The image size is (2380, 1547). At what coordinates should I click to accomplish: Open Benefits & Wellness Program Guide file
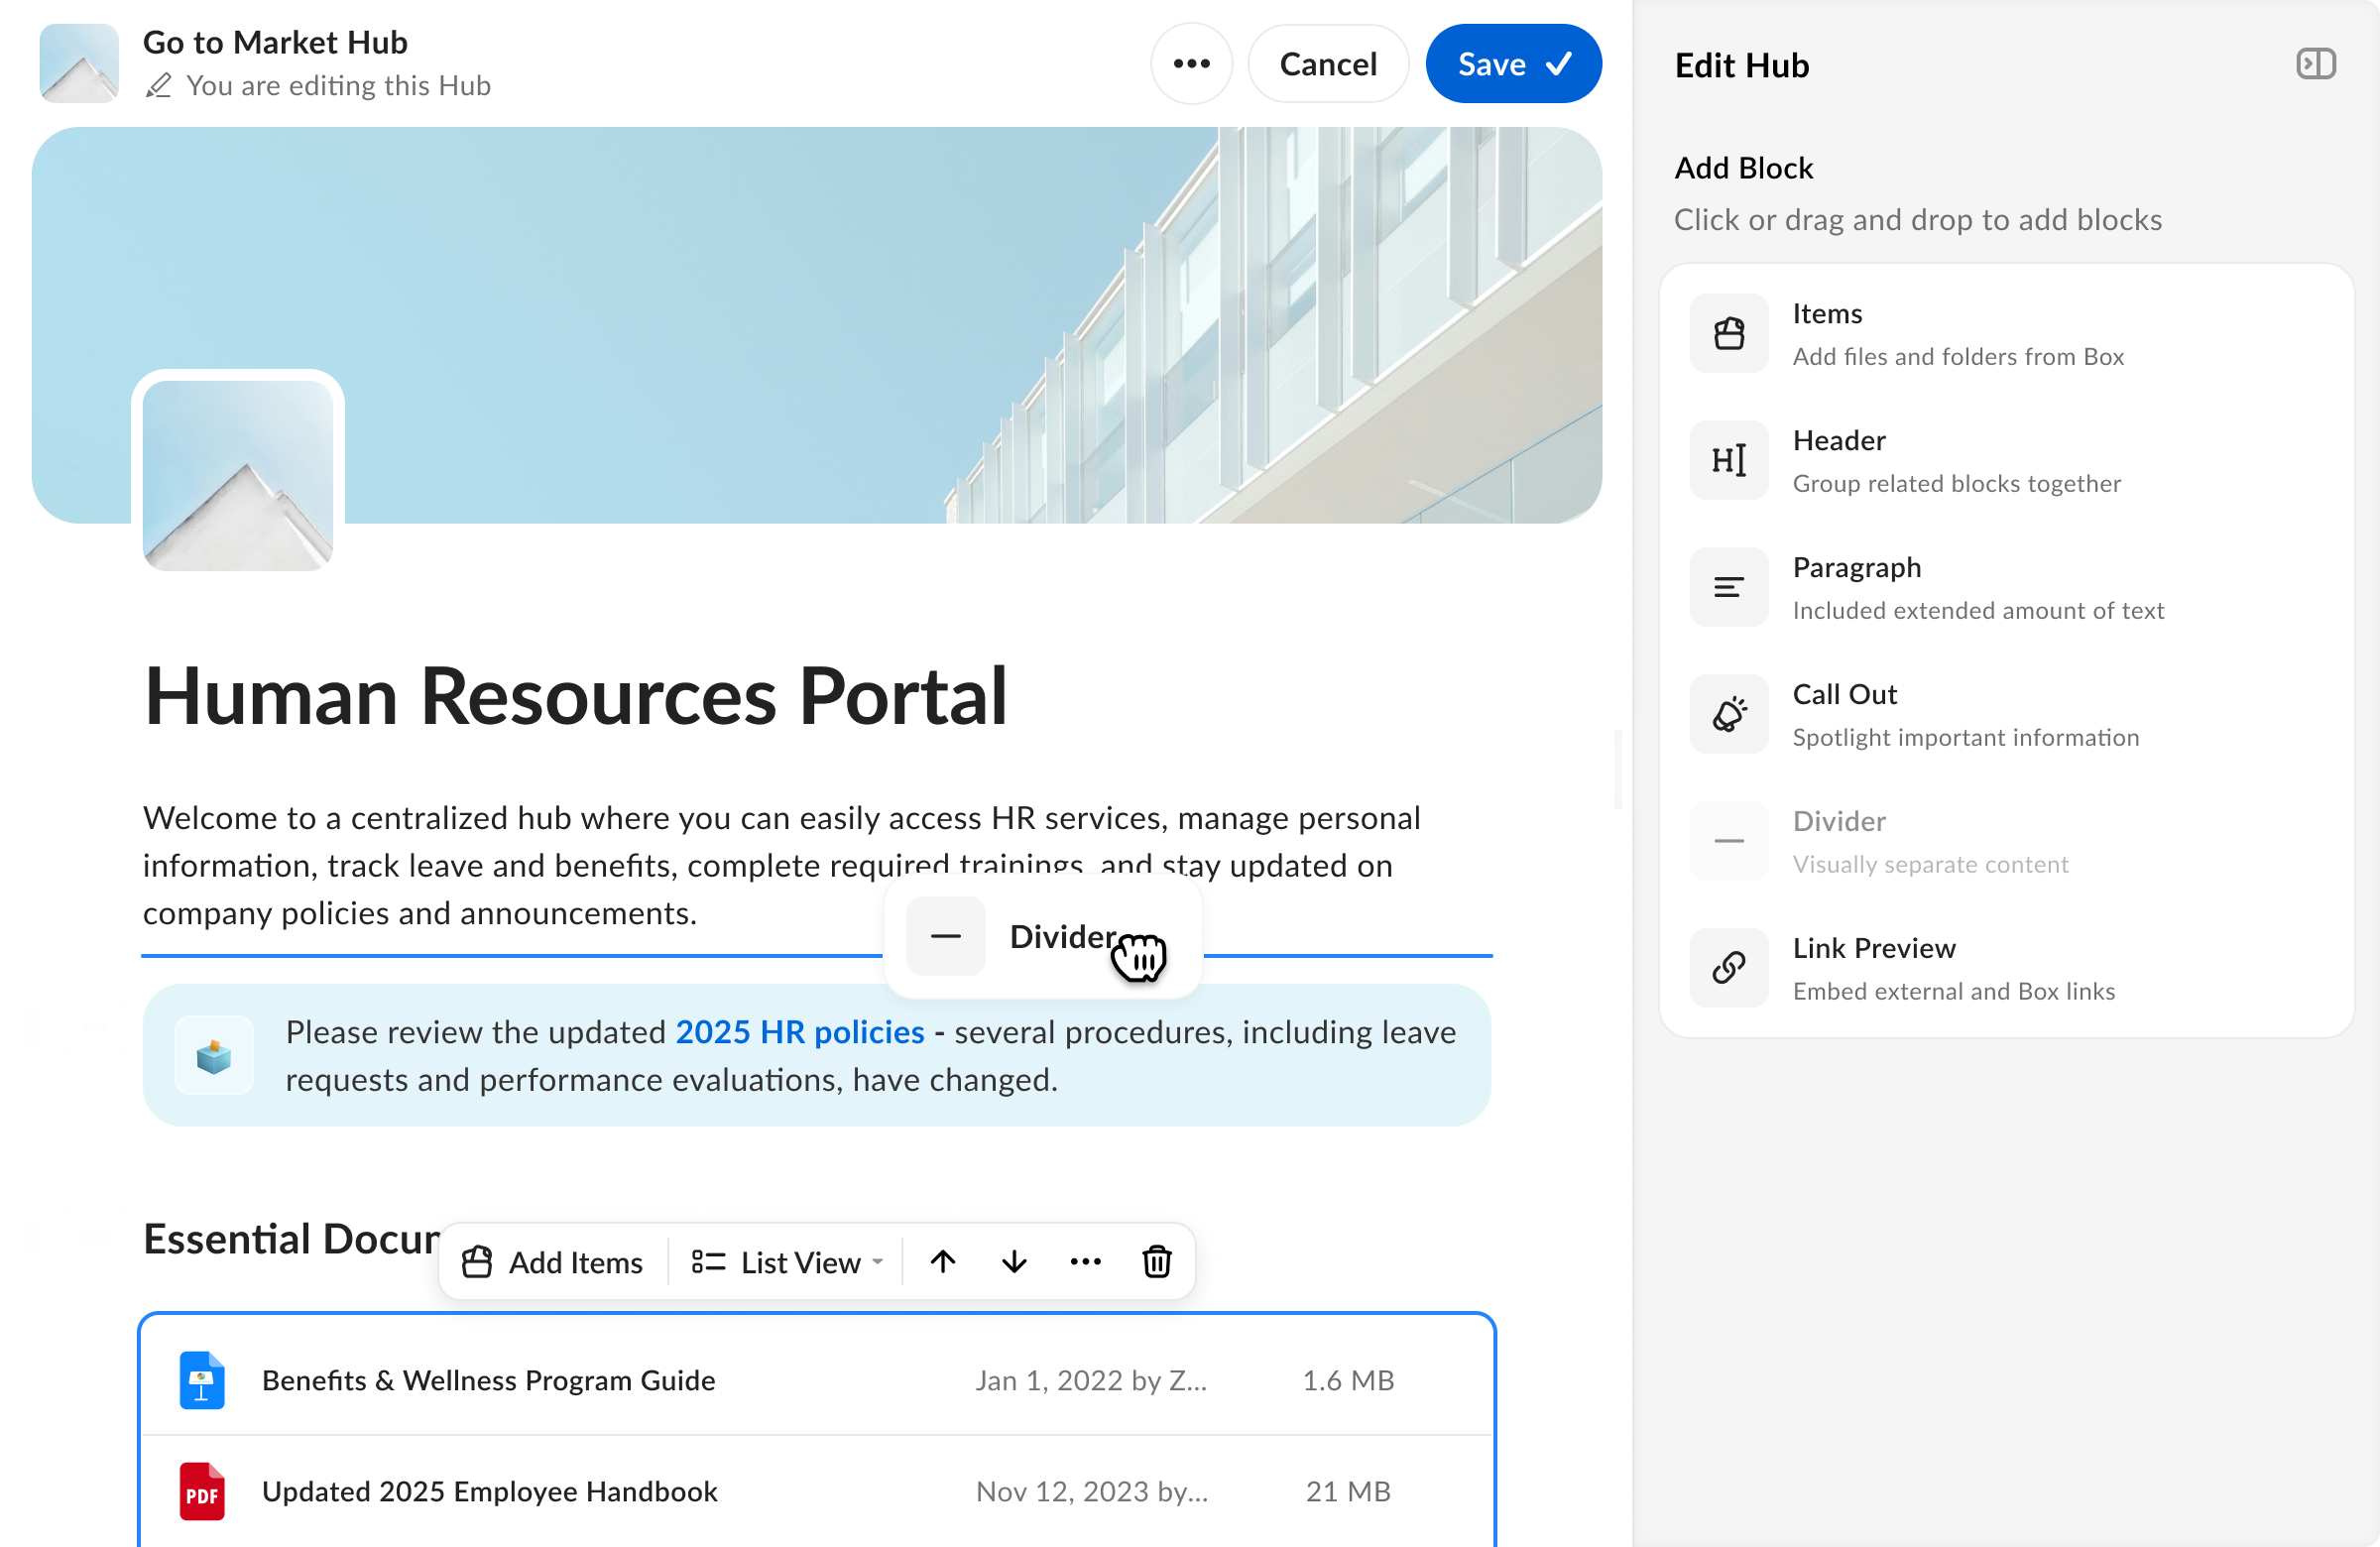pos(488,1380)
